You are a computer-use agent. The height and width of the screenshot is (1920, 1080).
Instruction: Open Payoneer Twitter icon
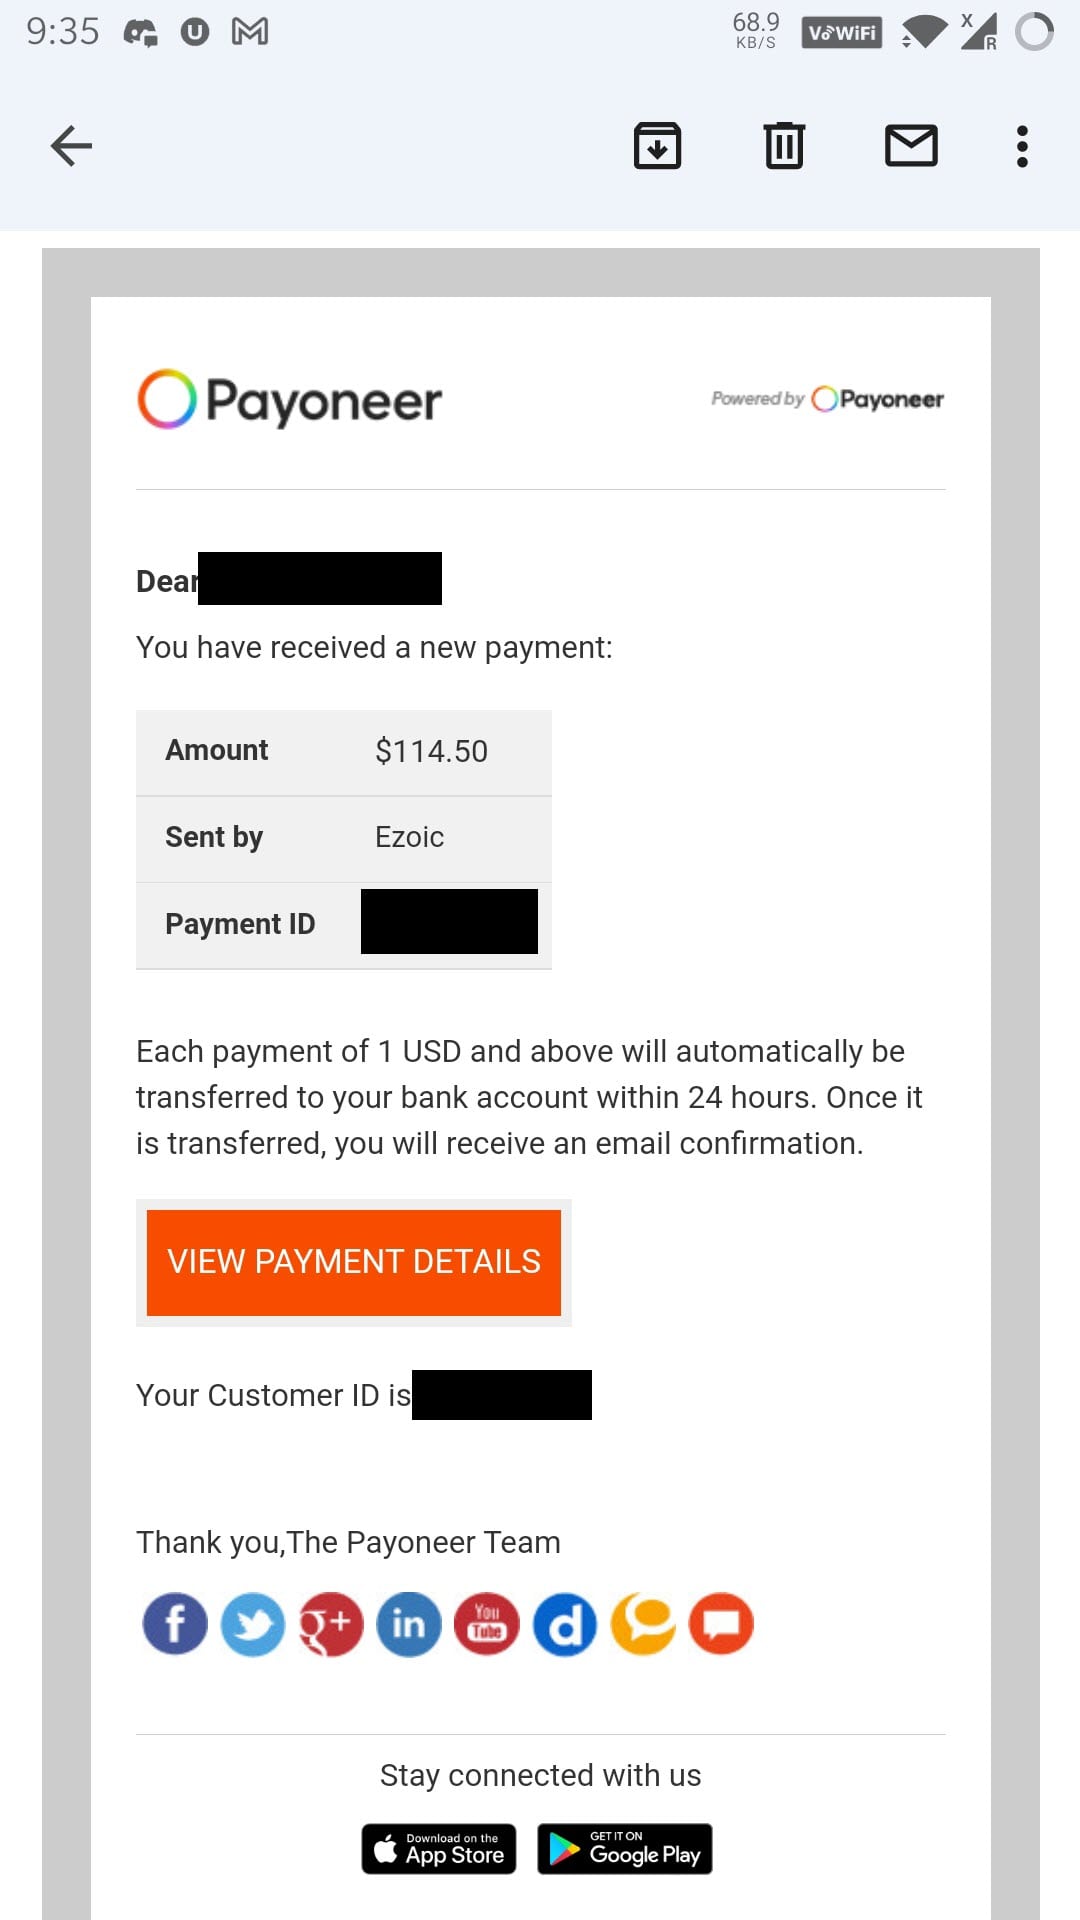pyautogui.click(x=253, y=1624)
